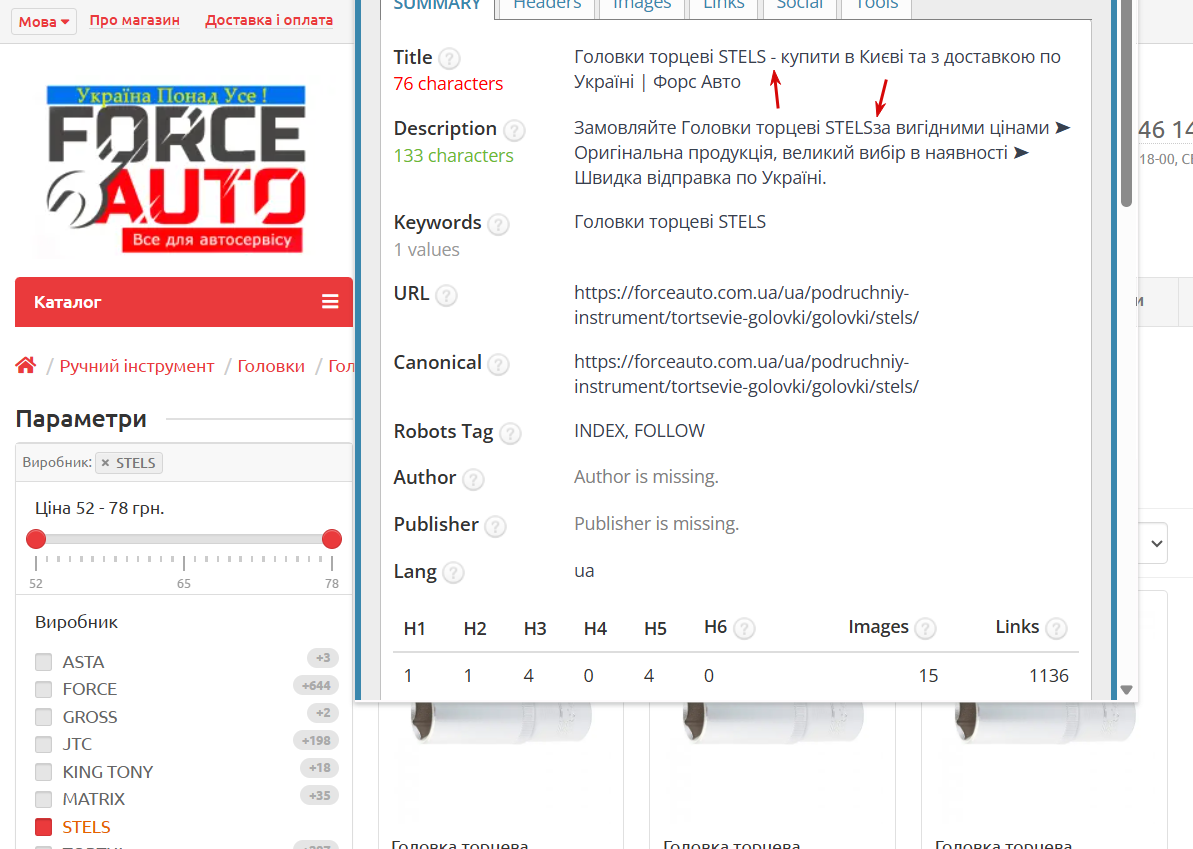Click the 'Publisher is missing.' text
This screenshot has height=849, width=1193.
[657, 523]
